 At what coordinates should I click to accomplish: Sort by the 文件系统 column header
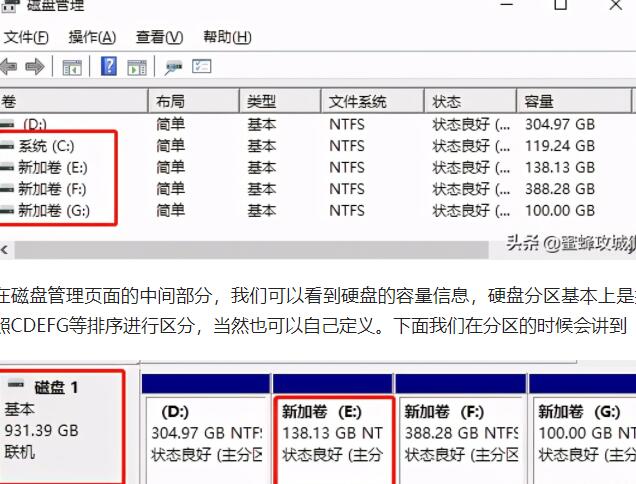pos(373,101)
